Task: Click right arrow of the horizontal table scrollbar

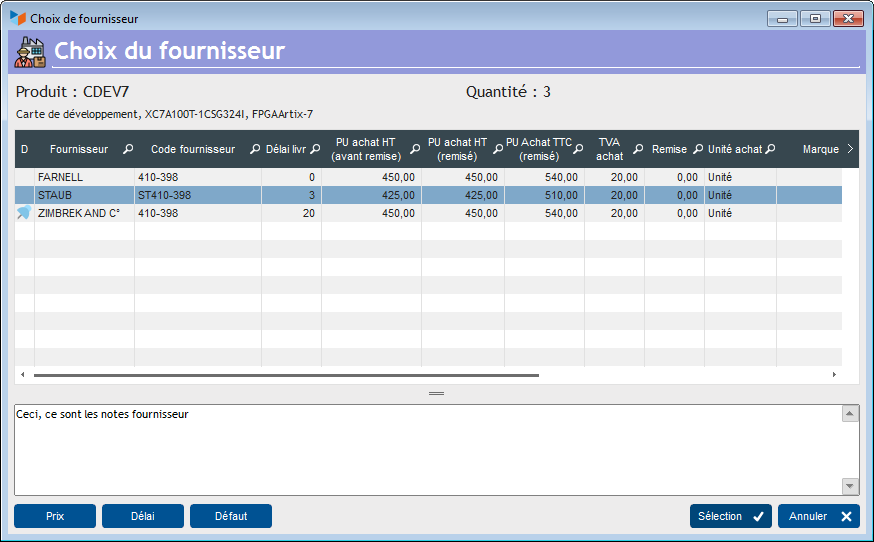Action: pos(834,375)
